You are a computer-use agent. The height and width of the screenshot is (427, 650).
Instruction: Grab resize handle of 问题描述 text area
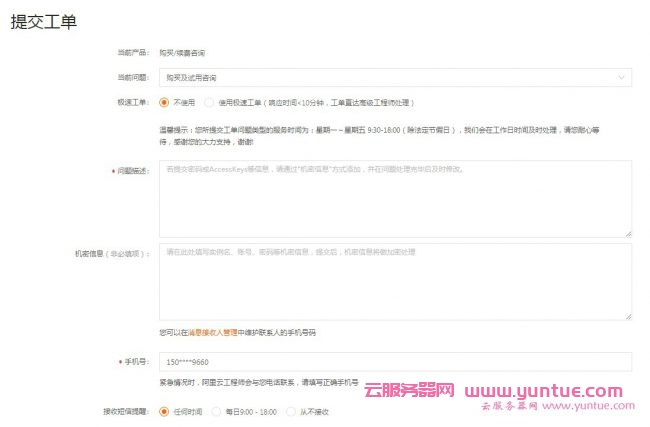(627, 233)
